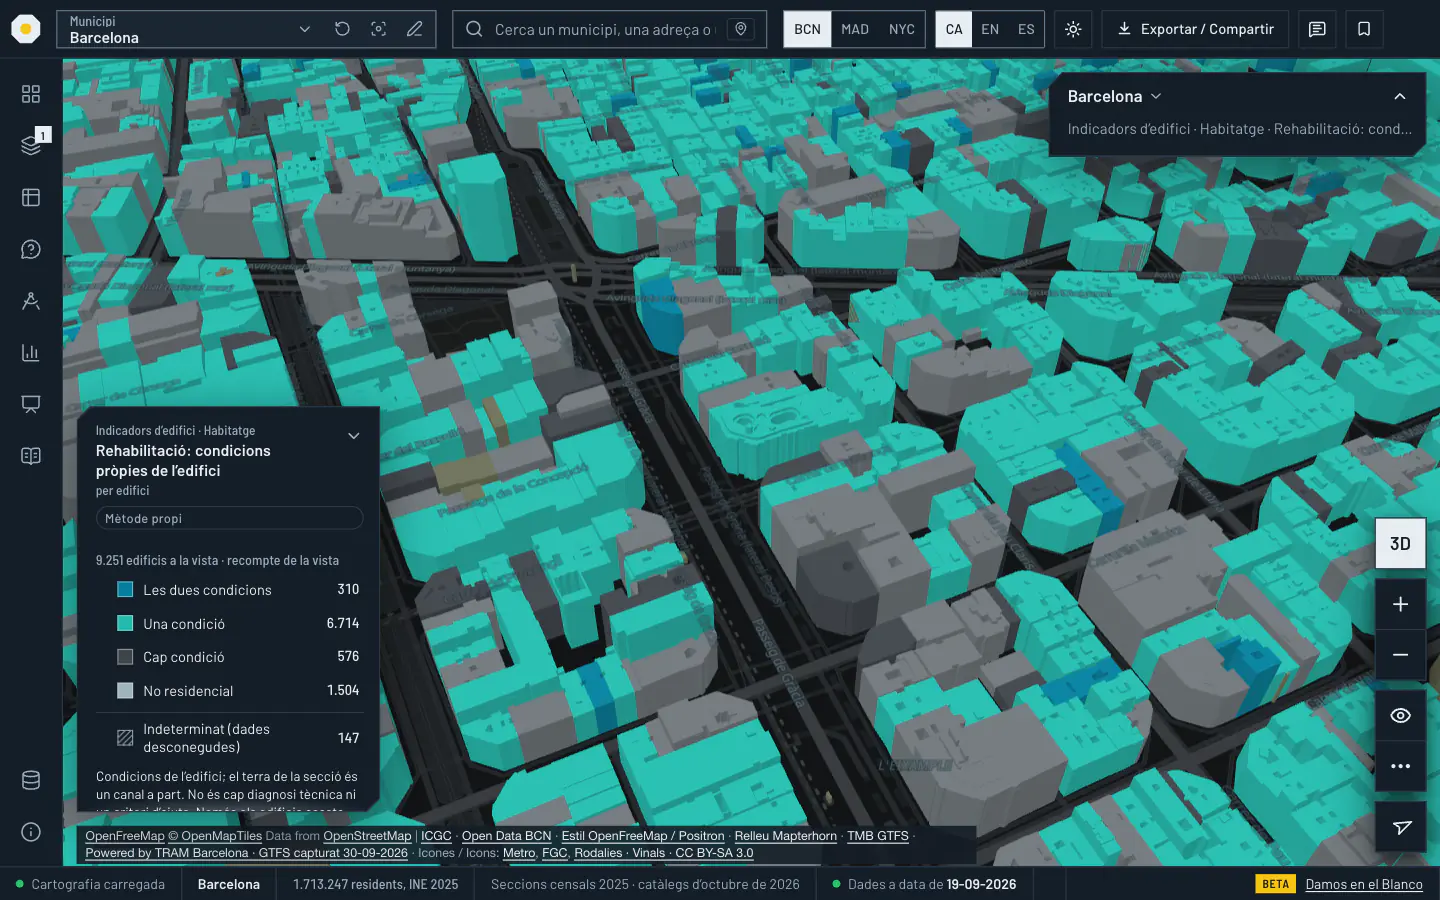Click the teal Una condició swatch
This screenshot has height=900, width=1440.
(125, 623)
